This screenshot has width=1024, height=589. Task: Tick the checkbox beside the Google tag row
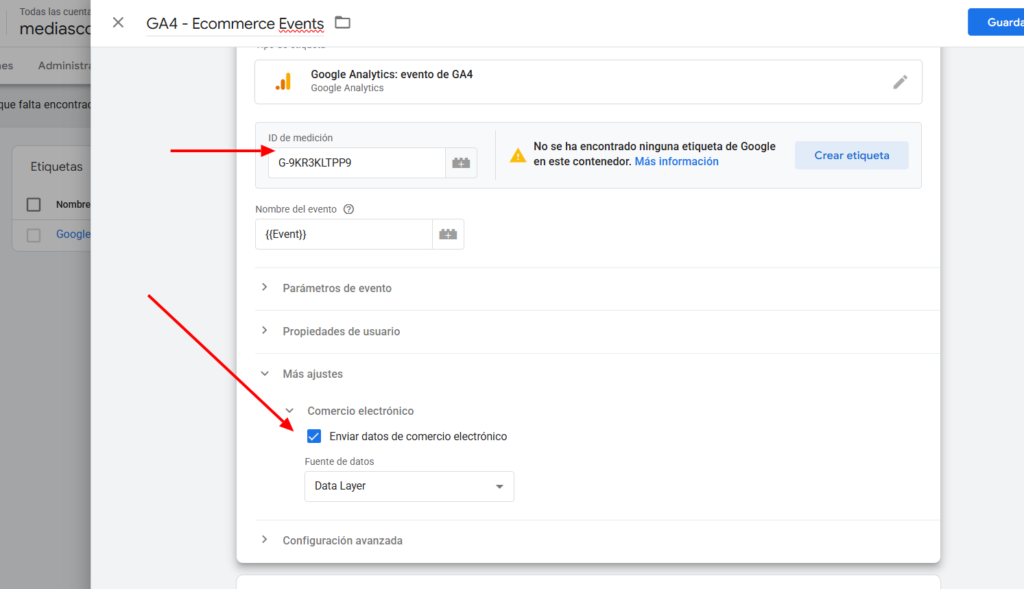tap(34, 235)
